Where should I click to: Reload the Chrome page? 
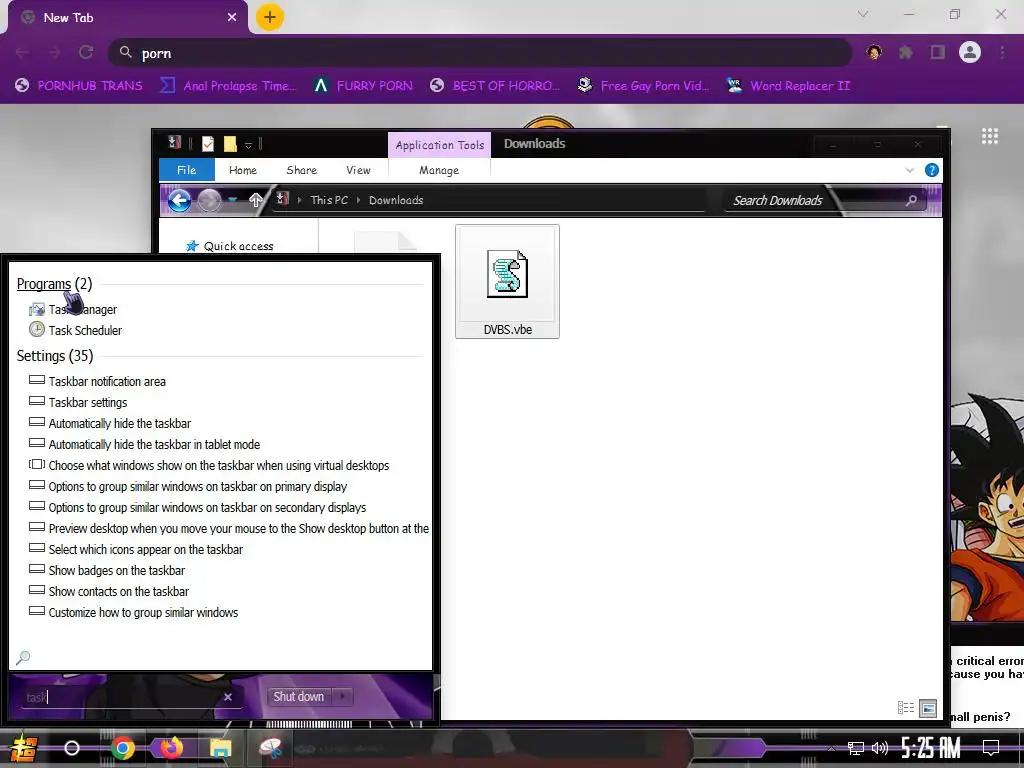[x=86, y=52]
